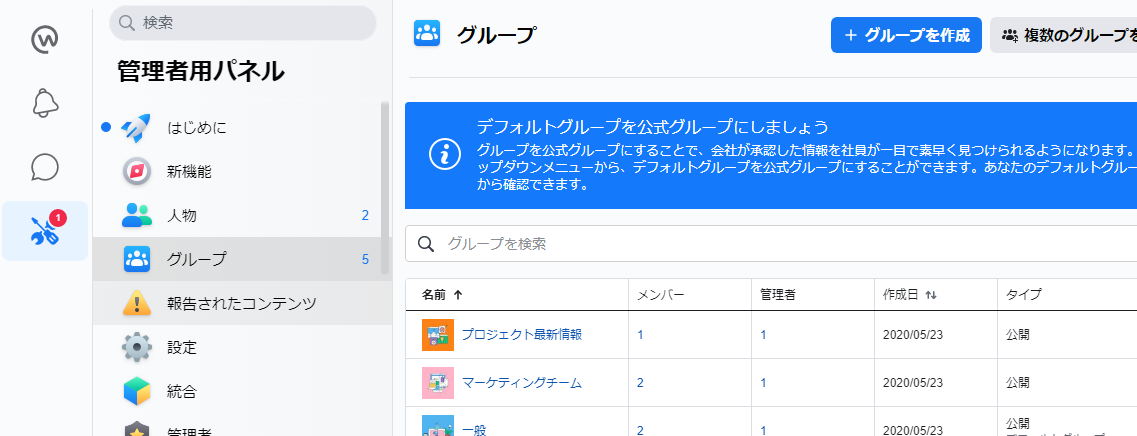Open 一般 group link
The image size is (1137, 436).
click(x=474, y=430)
